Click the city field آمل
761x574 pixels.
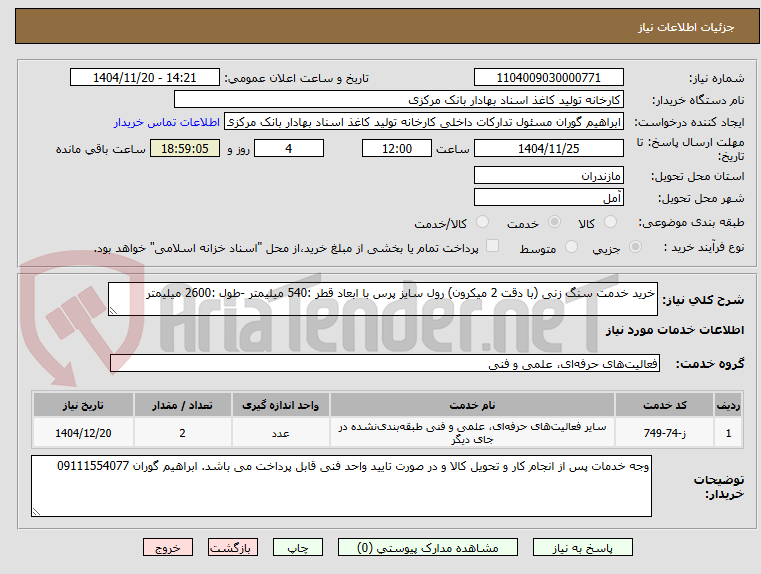(x=548, y=197)
